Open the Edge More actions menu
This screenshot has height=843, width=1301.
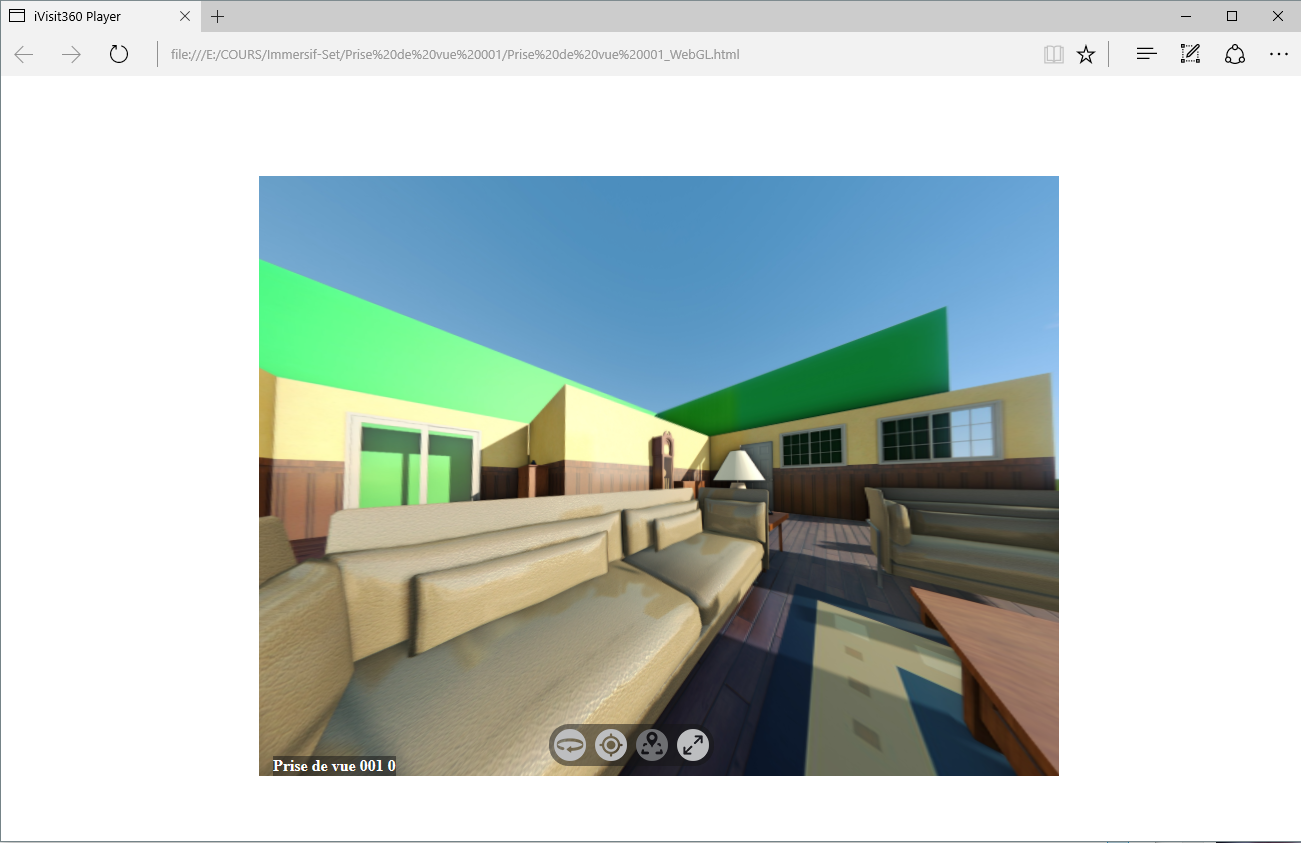pos(1279,54)
